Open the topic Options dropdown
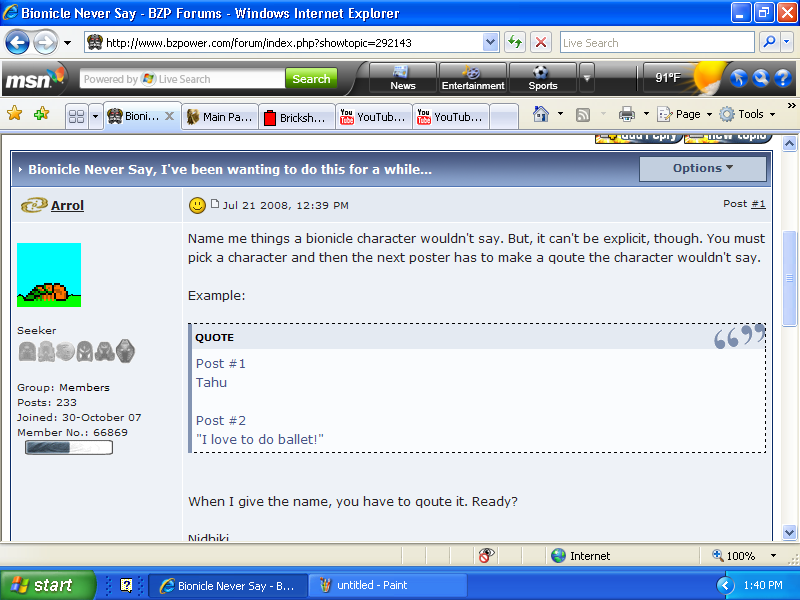 [x=703, y=168]
